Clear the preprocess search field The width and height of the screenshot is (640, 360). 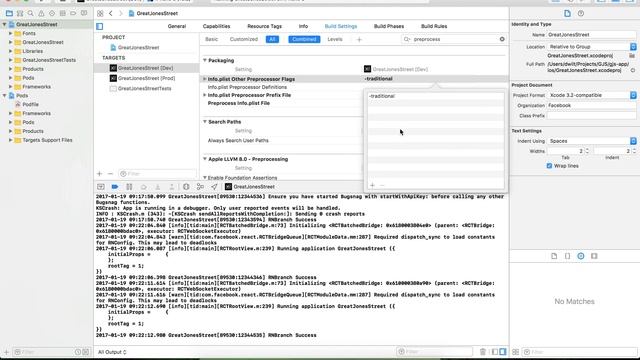(502, 39)
